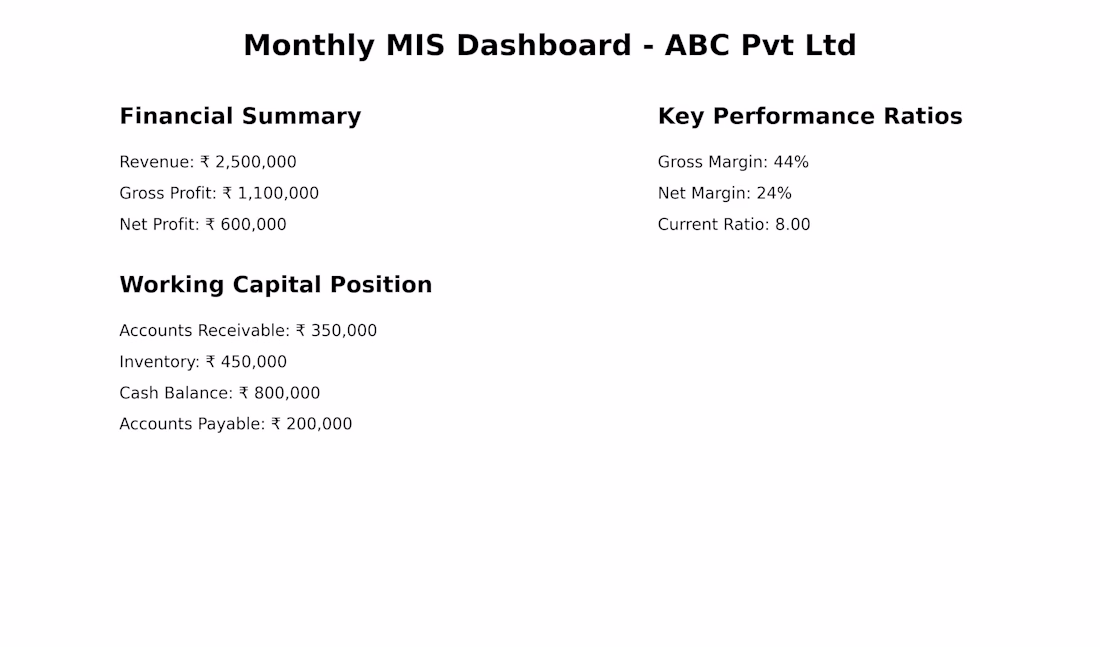The image size is (1100, 647).
Task: Select the Financial Summary heading
Action: (240, 116)
